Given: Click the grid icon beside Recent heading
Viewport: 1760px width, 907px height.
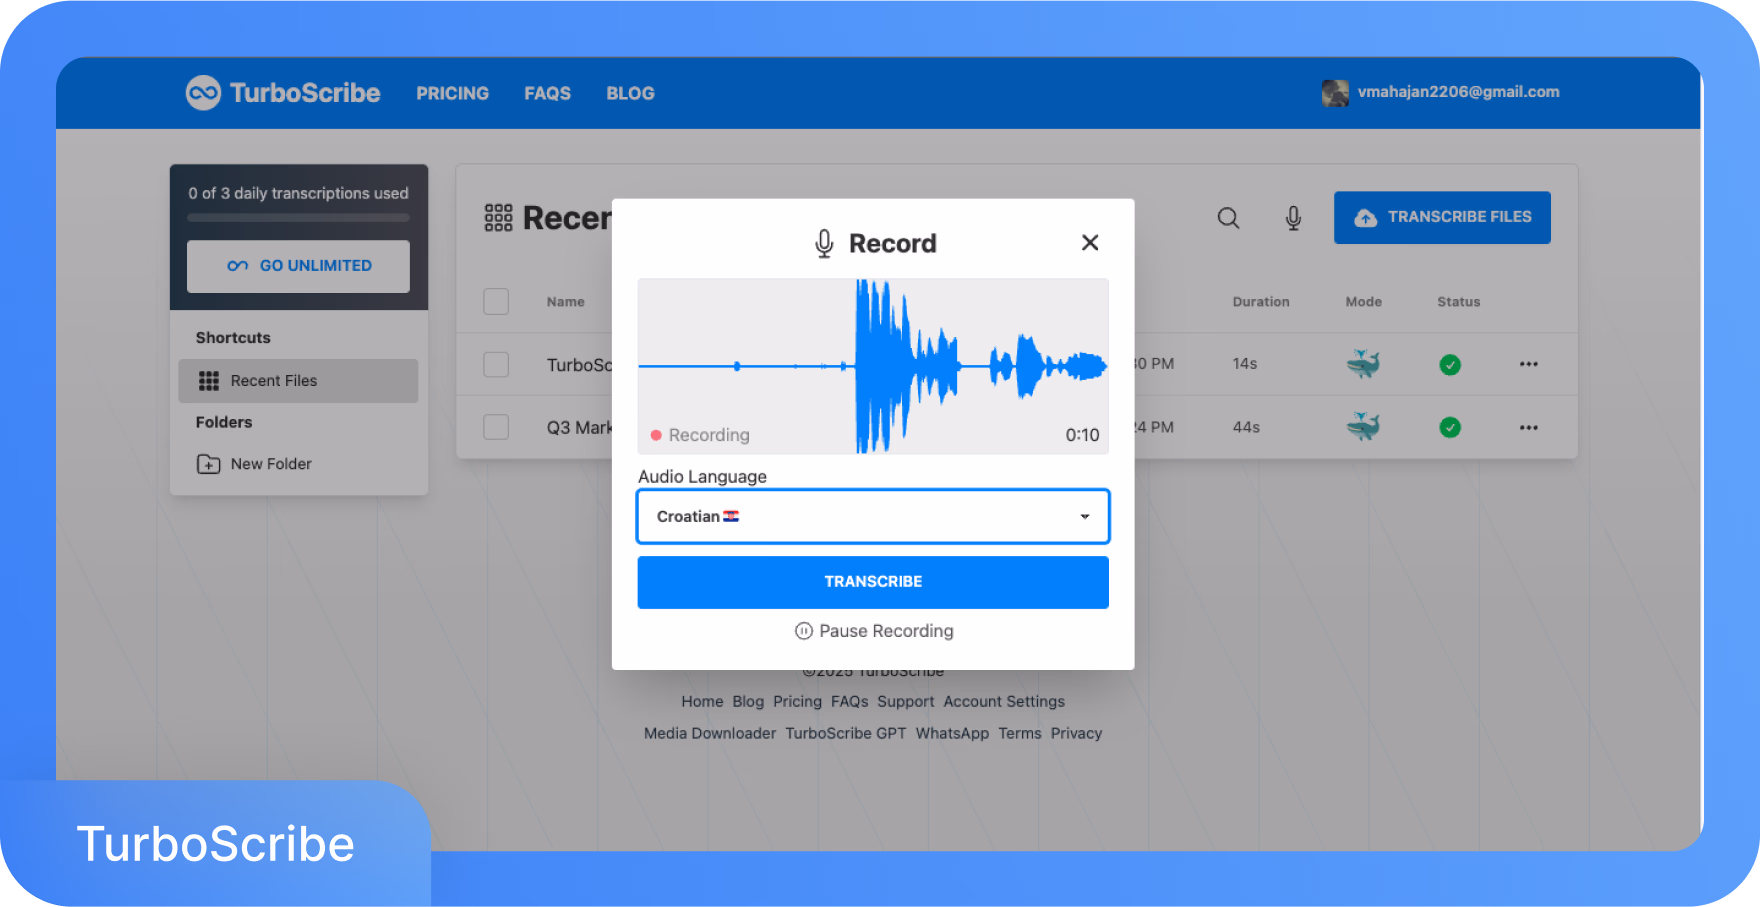Looking at the screenshot, I should tap(498, 218).
